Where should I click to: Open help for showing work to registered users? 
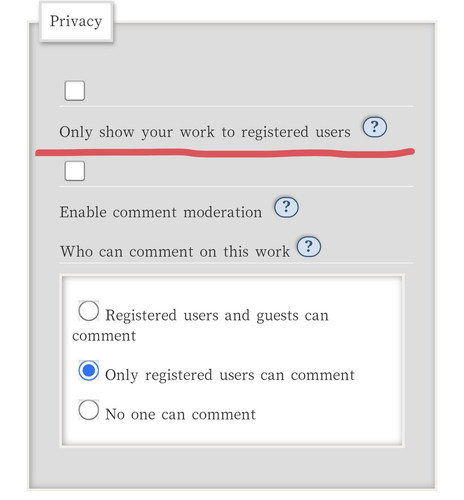pyautogui.click(x=374, y=127)
